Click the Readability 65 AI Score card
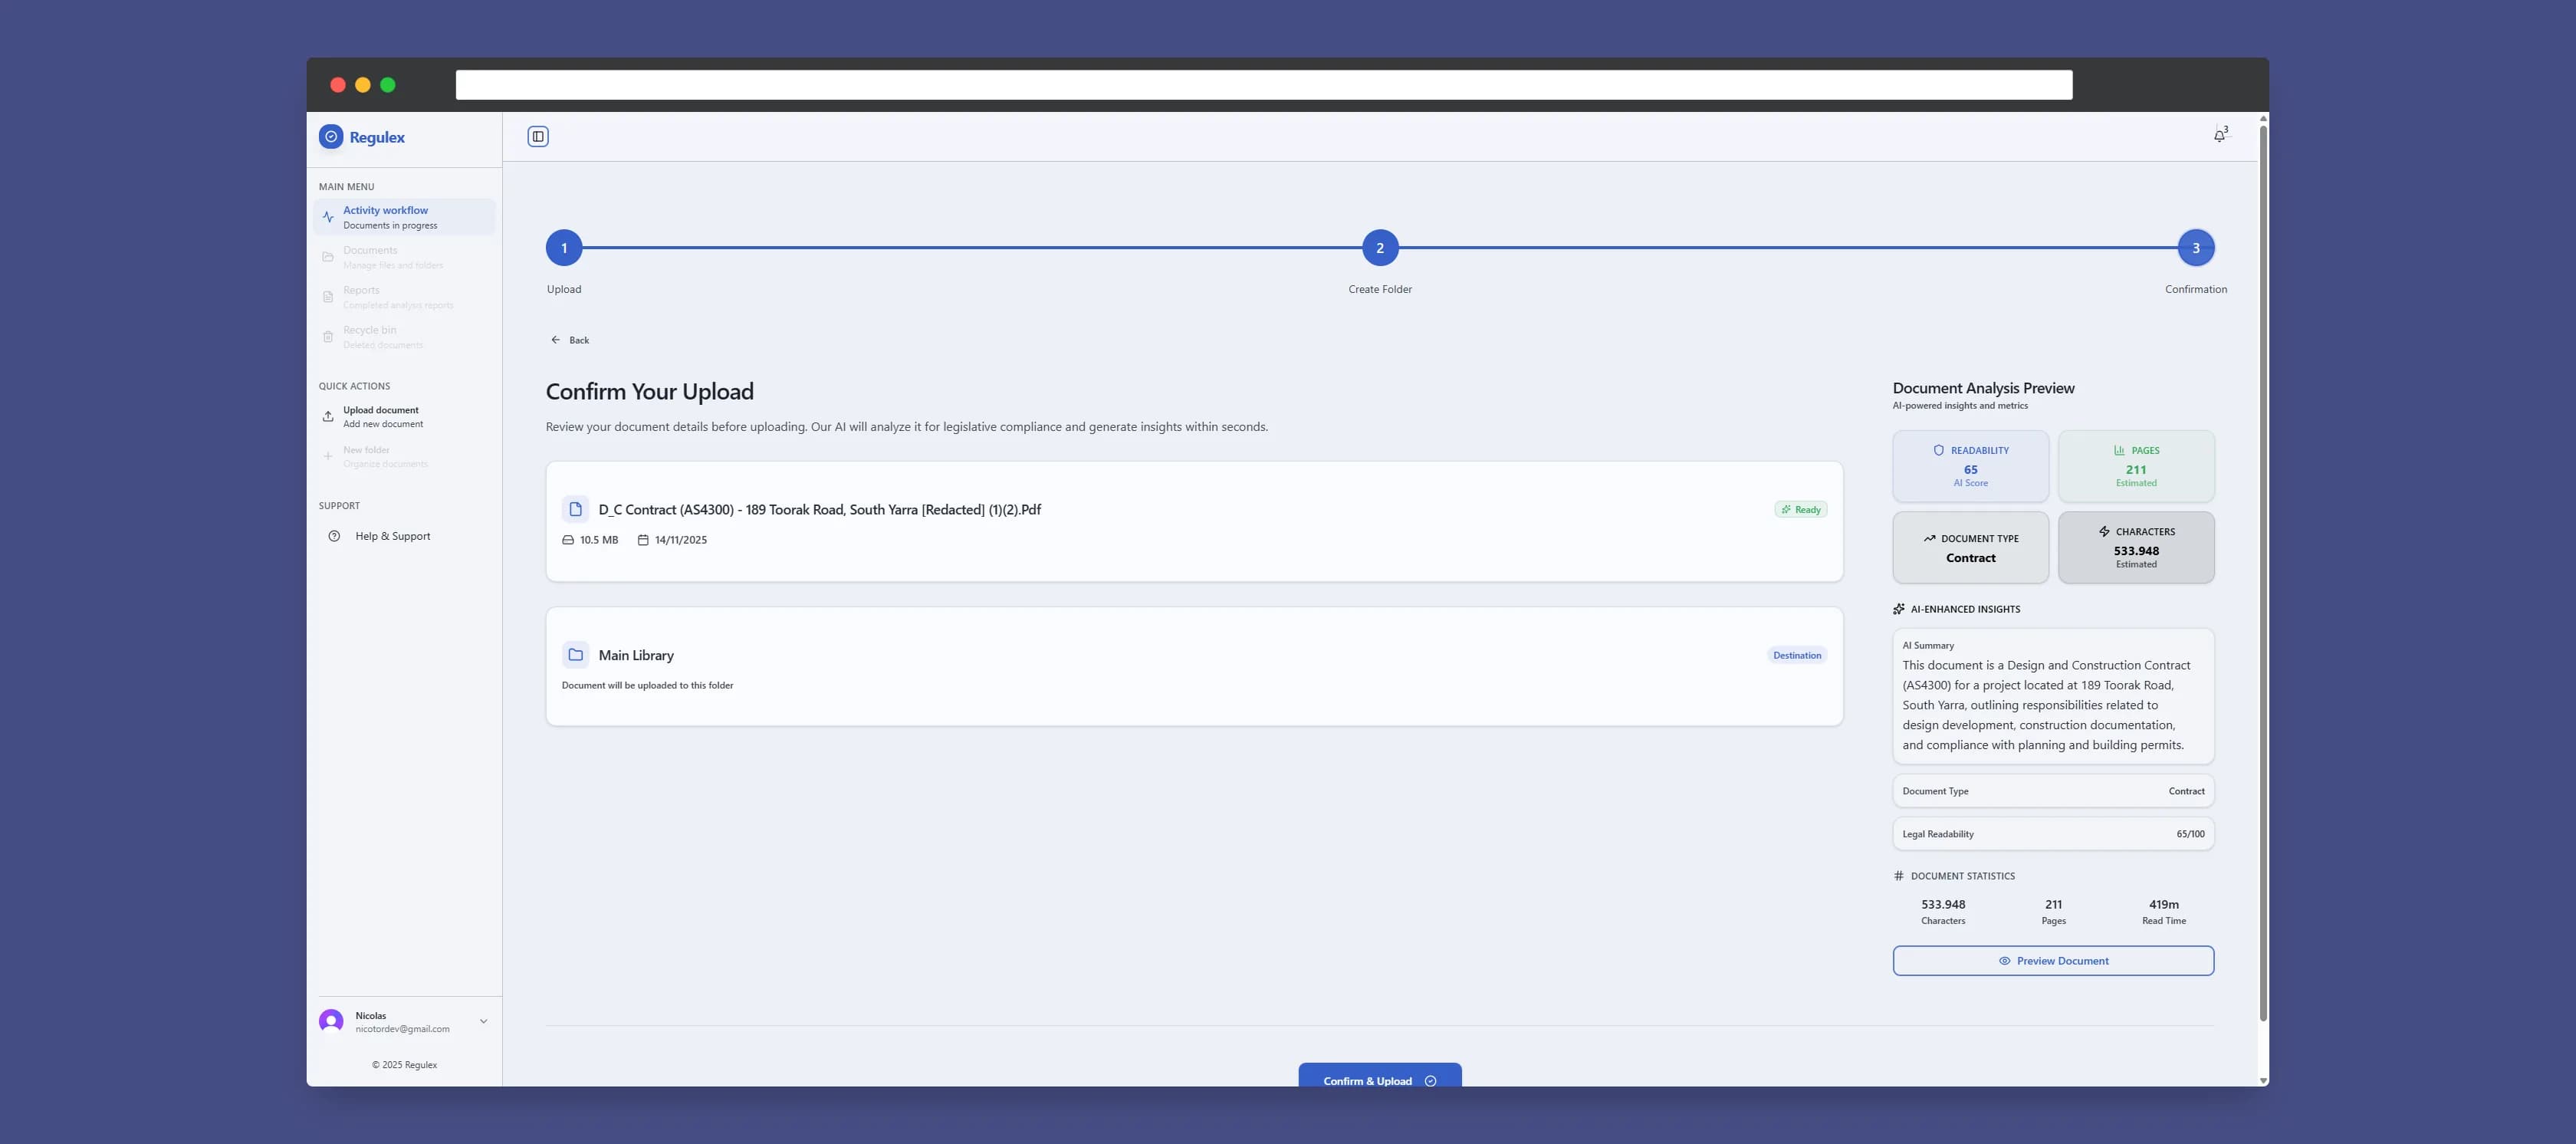Screen dimensions: 2576x1144 click(x=1970, y=466)
